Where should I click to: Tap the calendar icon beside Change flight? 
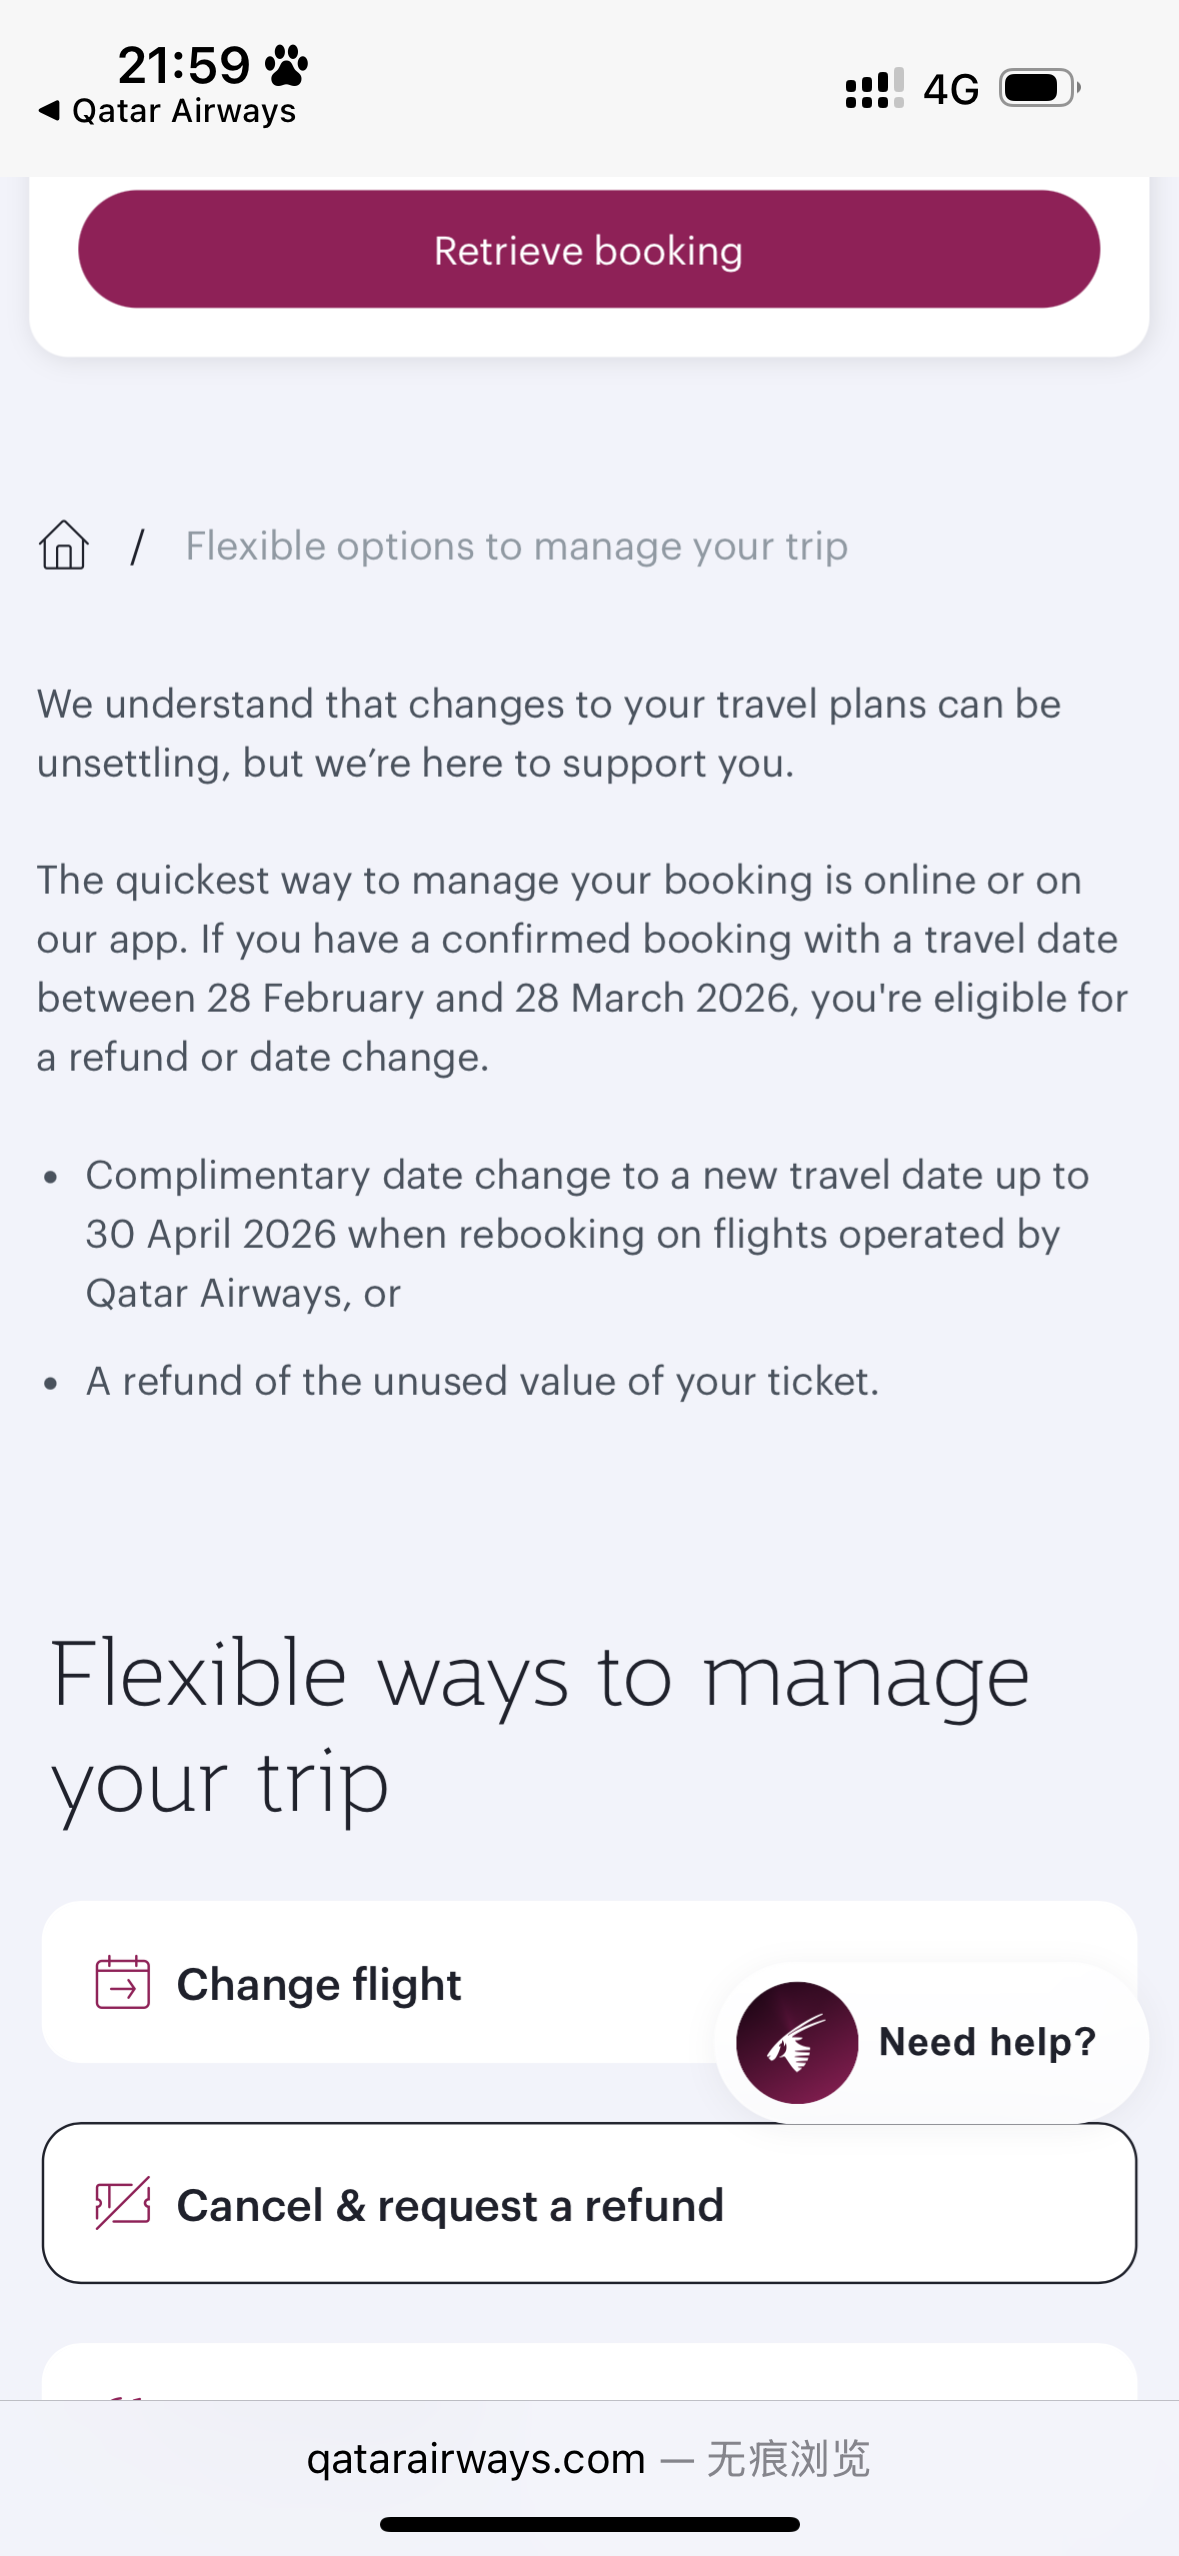point(122,1982)
